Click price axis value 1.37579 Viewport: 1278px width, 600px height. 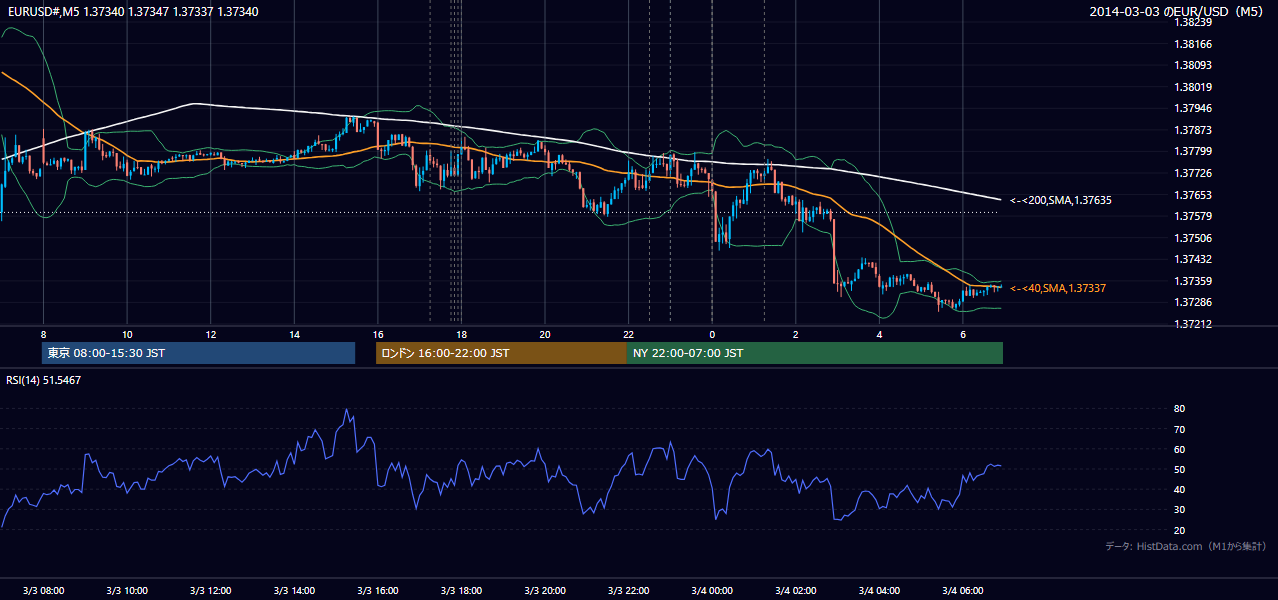point(1193,216)
